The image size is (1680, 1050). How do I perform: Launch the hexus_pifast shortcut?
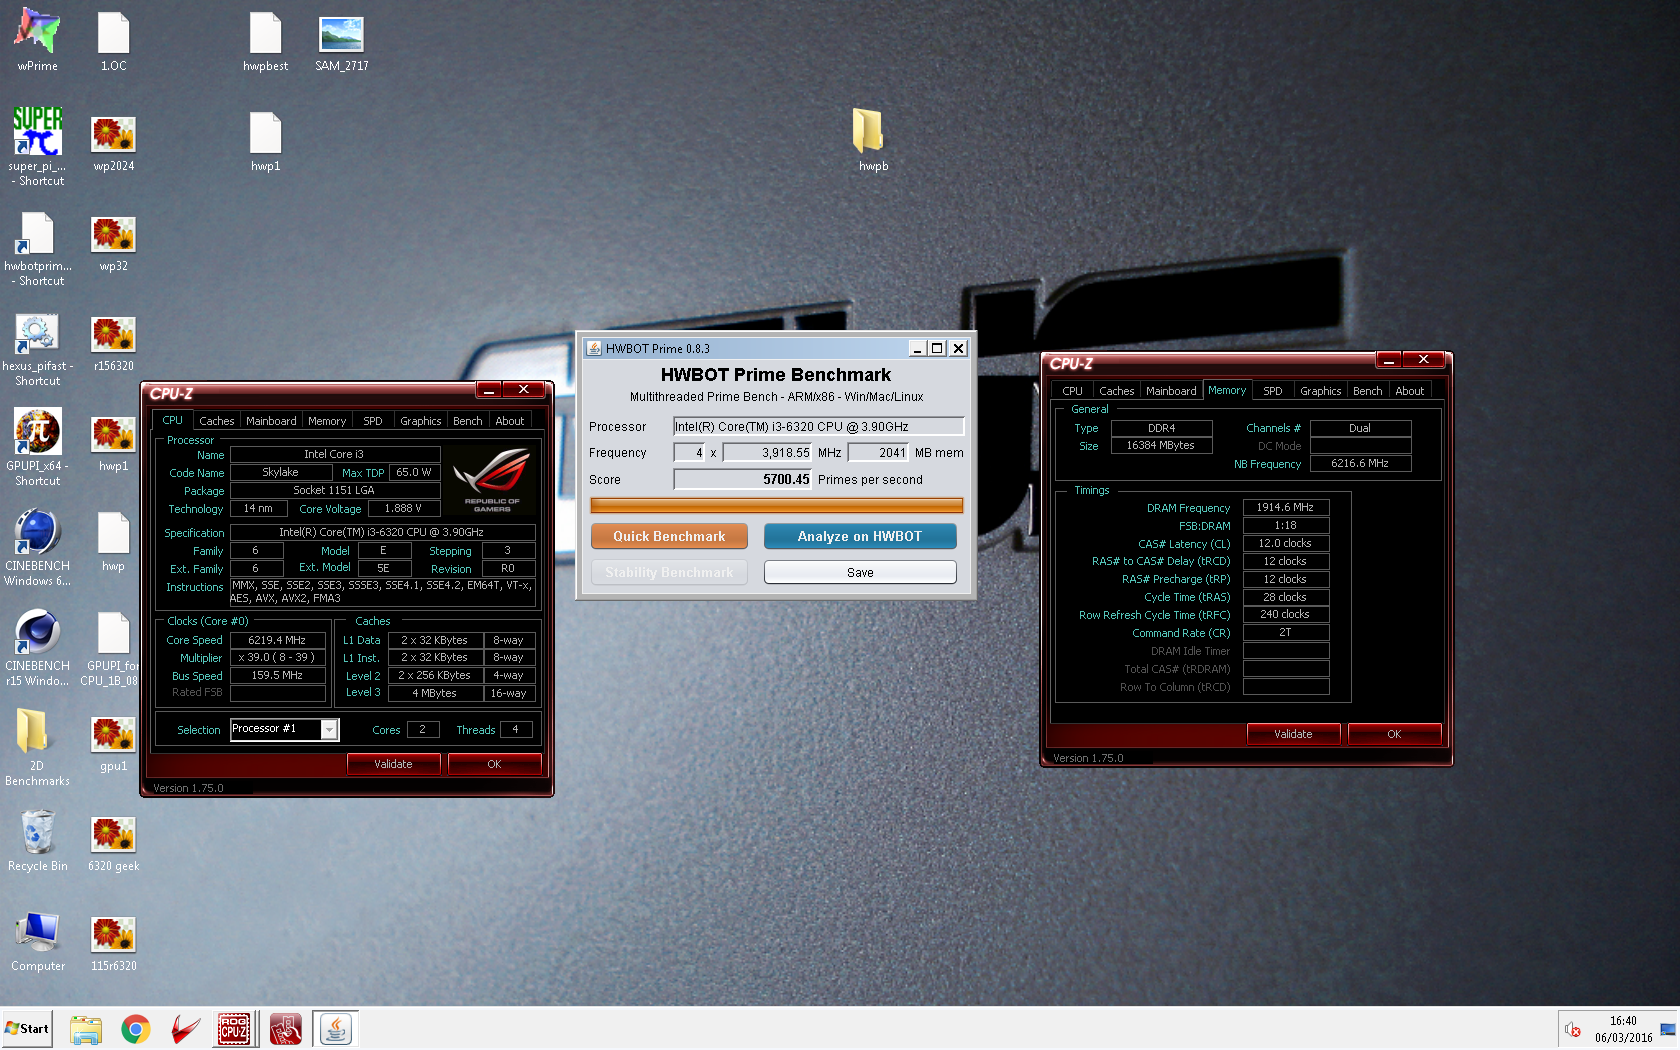pos(37,348)
